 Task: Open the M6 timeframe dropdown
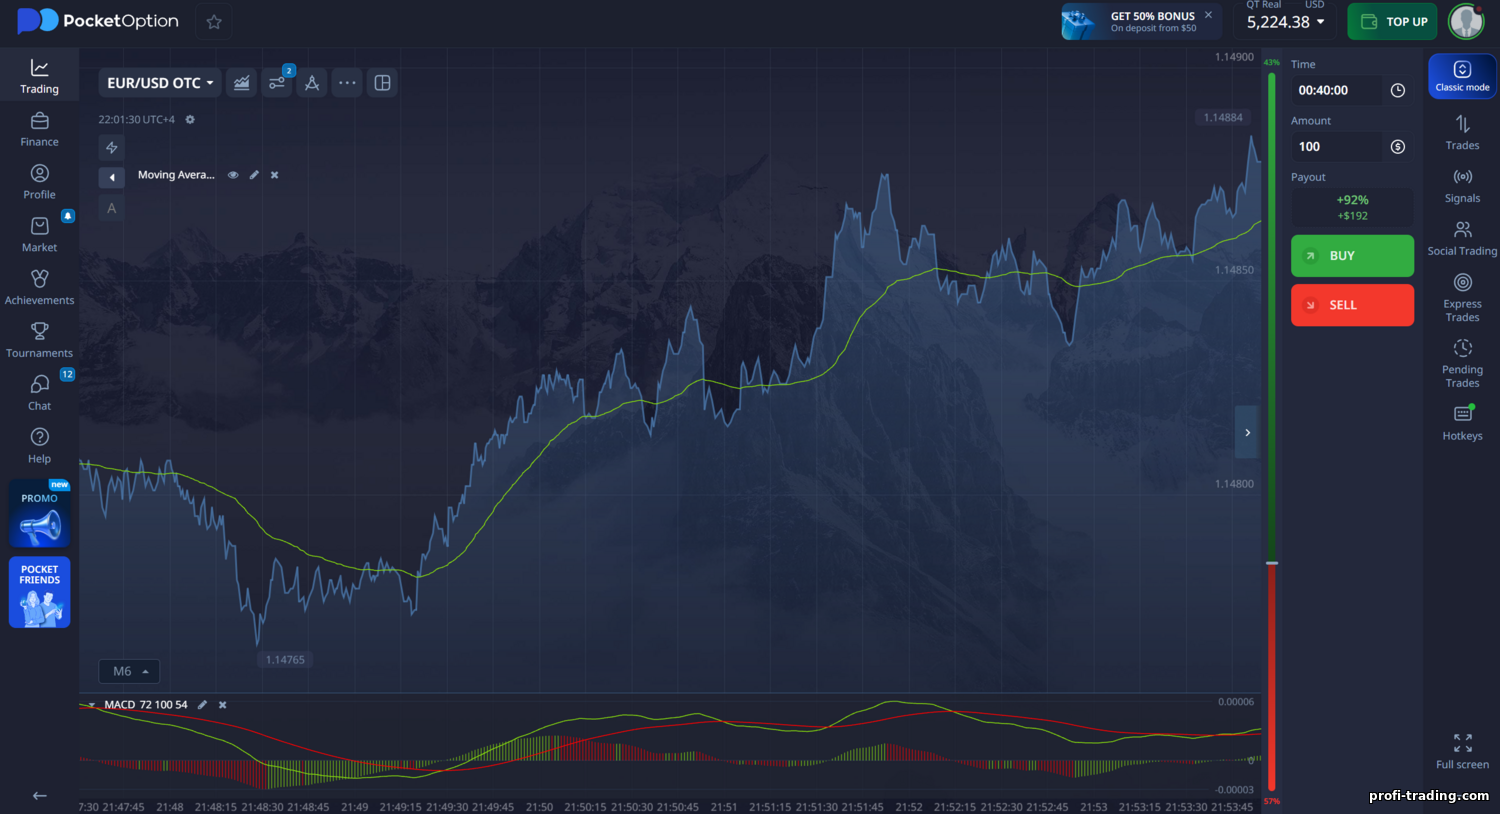(x=129, y=671)
